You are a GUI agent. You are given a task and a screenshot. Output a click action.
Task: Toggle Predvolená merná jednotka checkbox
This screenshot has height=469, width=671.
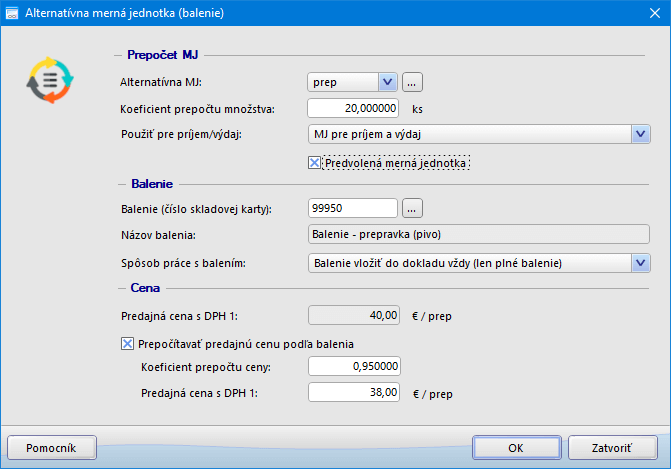pyautogui.click(x=315, y=162)
